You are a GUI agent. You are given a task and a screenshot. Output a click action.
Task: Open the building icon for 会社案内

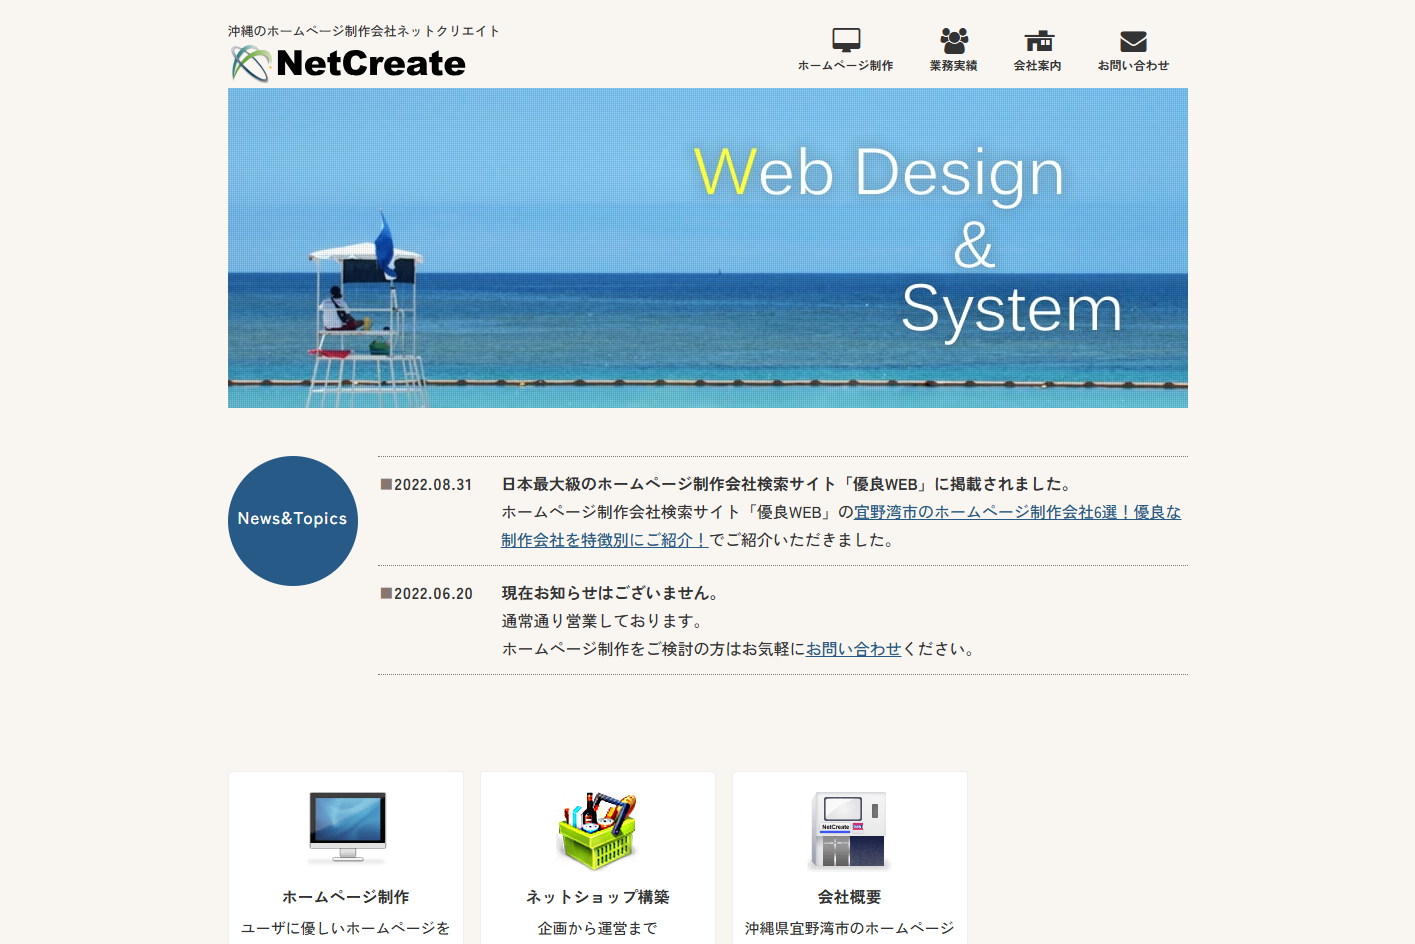point(1039,41)
